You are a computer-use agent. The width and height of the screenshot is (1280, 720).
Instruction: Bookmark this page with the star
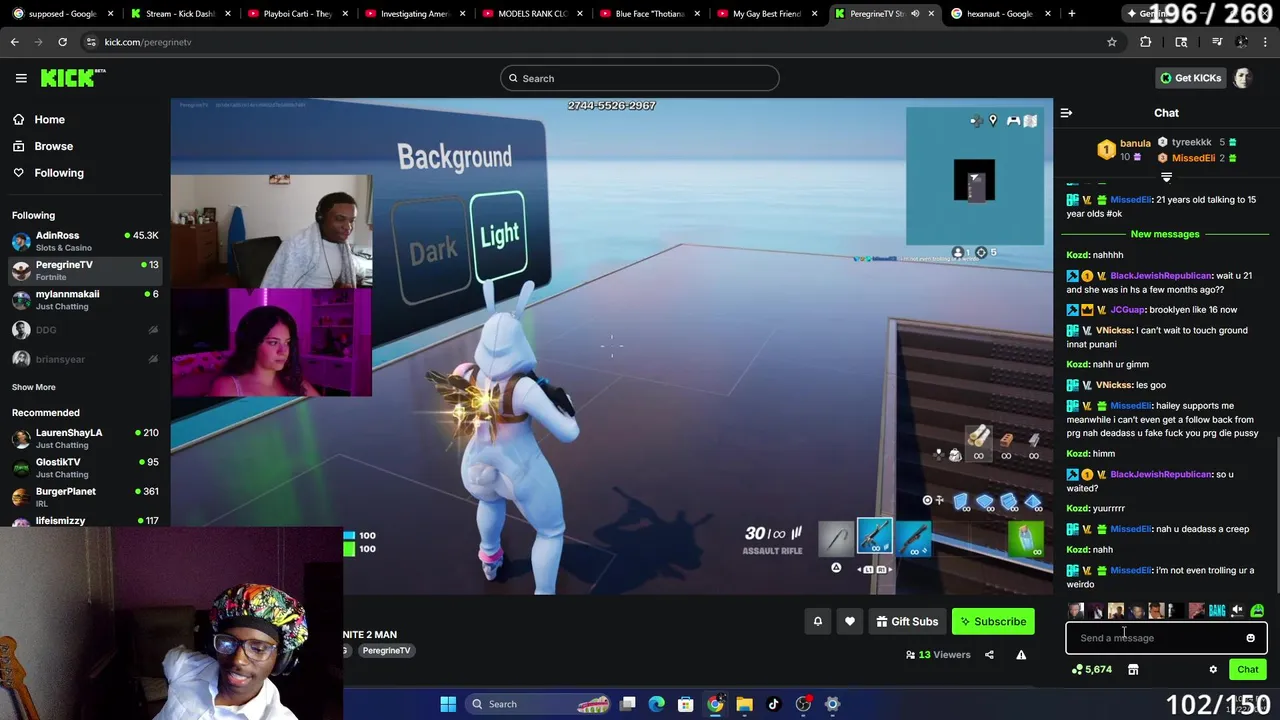click(x=1111, y=42)
